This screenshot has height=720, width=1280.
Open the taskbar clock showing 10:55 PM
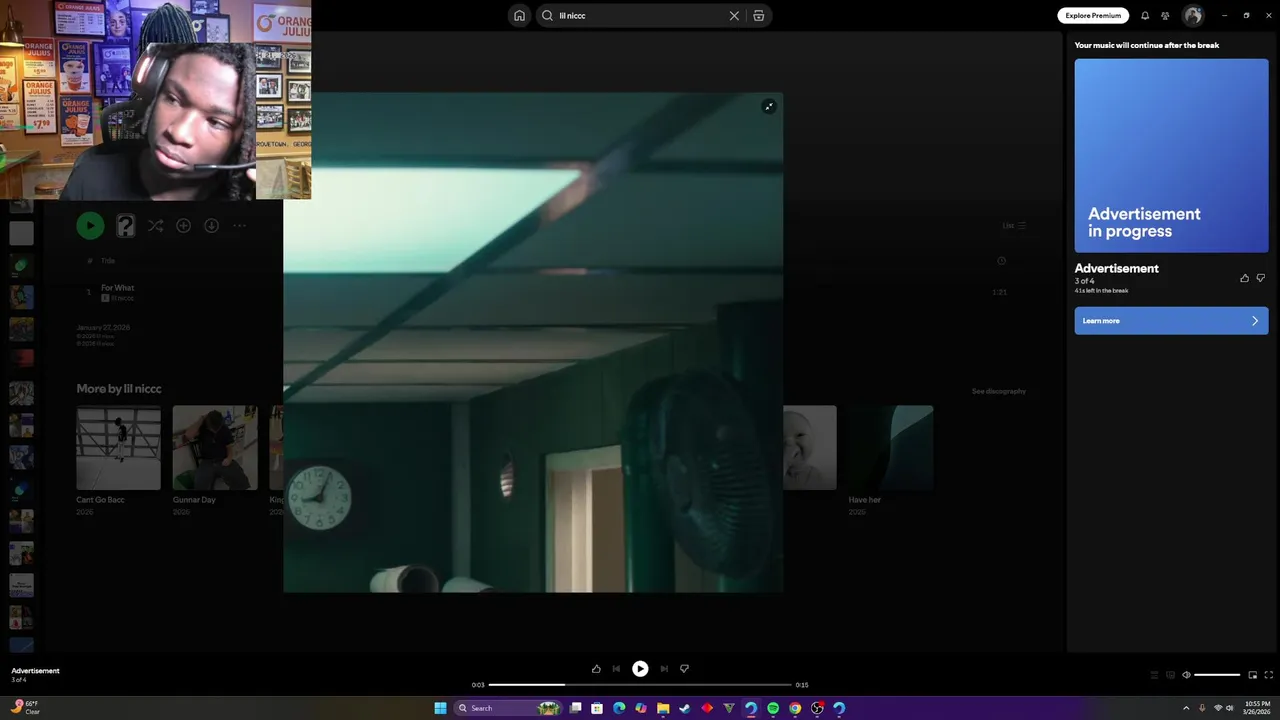(1257, 708)
